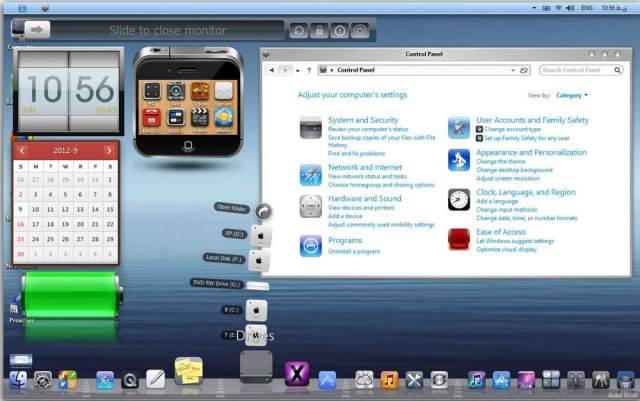Screen dimensions: 640x401
Task: Open the crossed tools utility icon in the dock
Action: 414,380
